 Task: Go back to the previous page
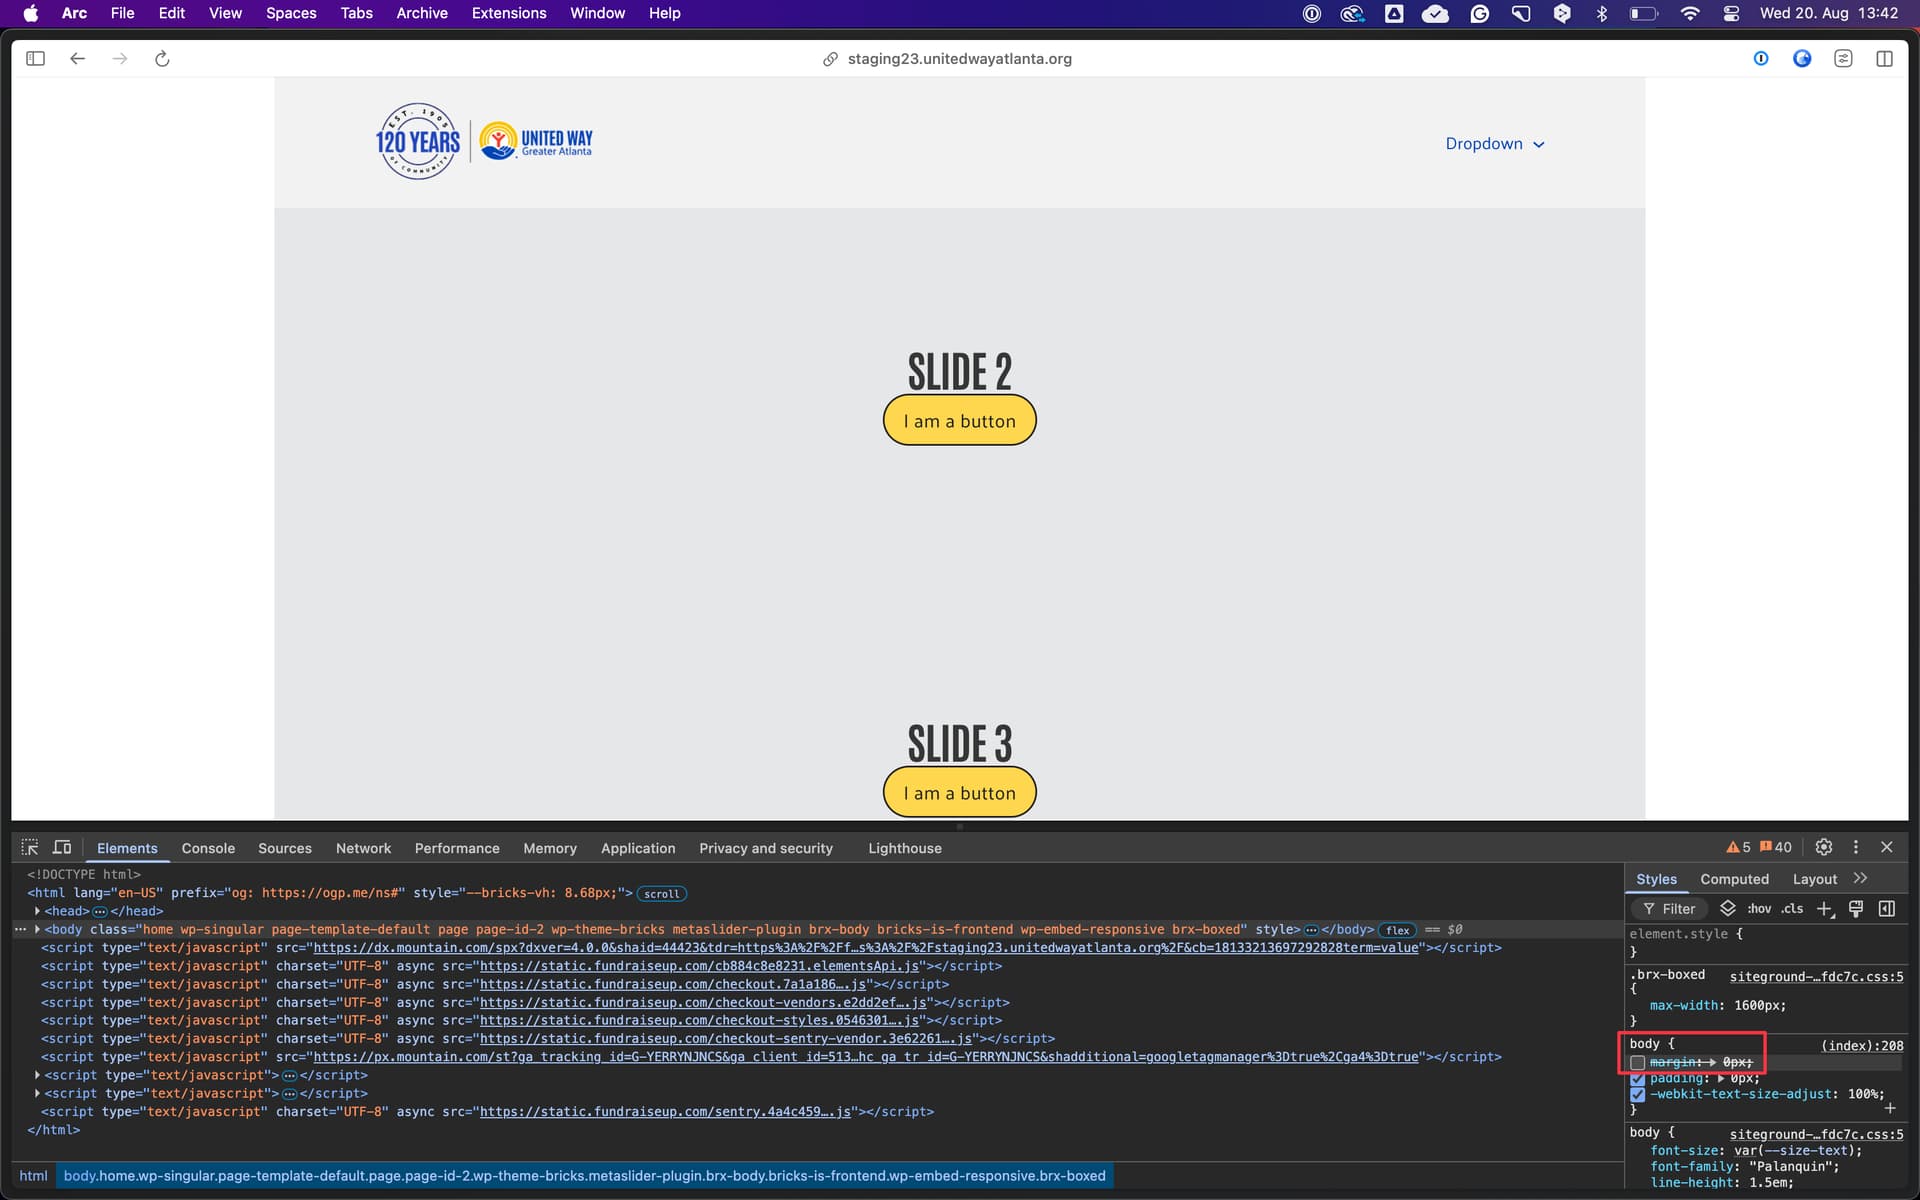click(77, 59)
